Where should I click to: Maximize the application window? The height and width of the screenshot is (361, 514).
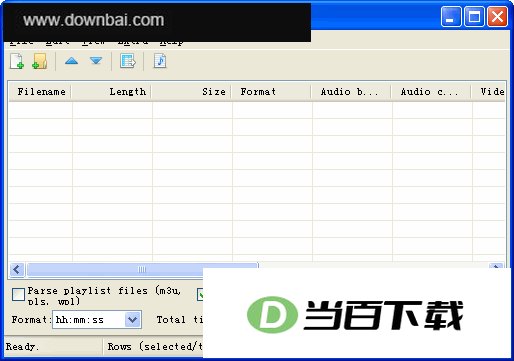tap(474, 16)
